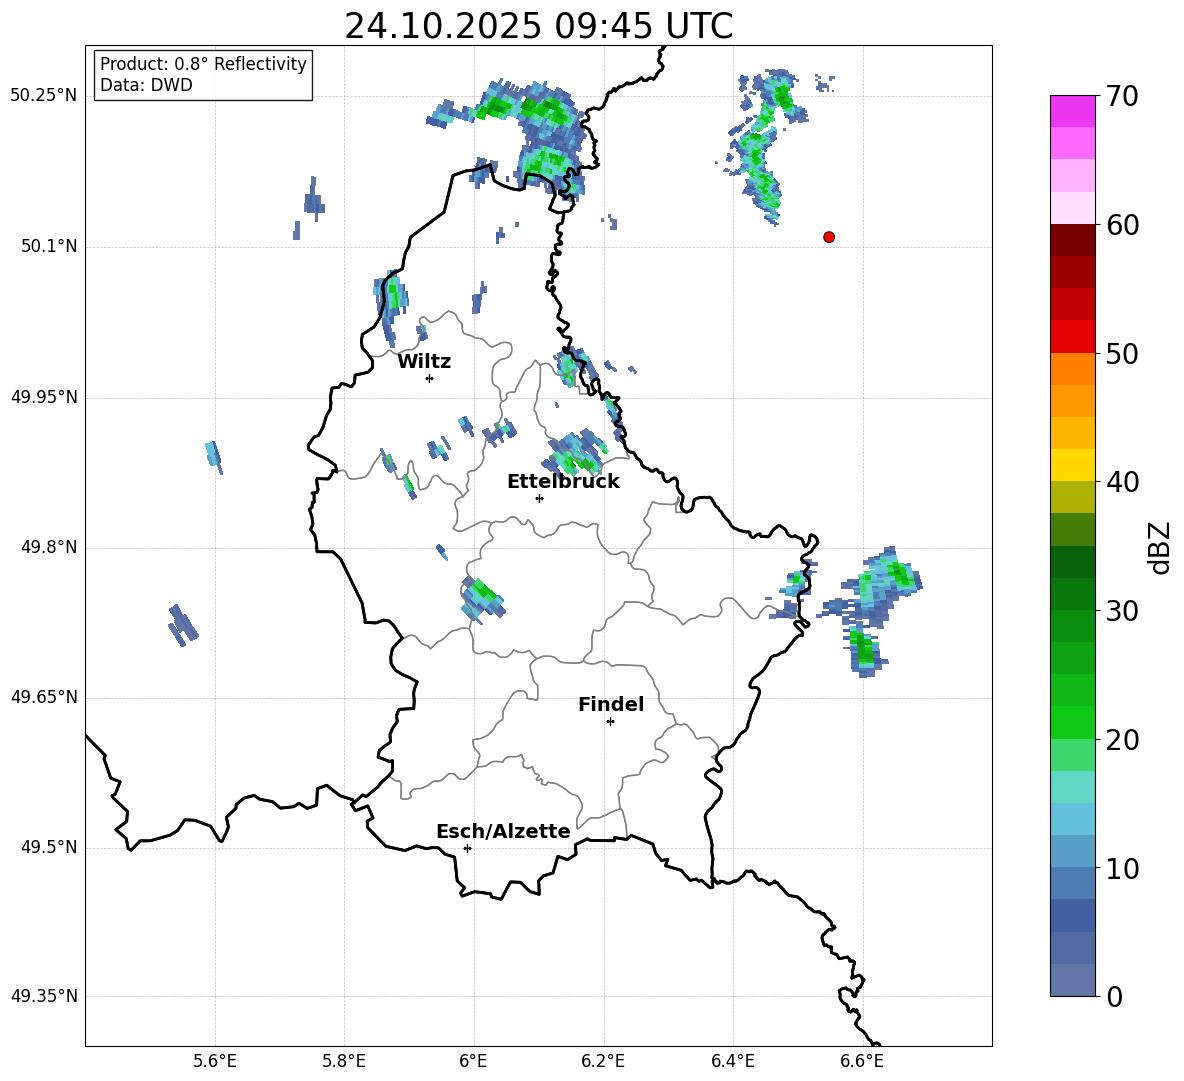Click the colorbar value 10

[x=1122, y=868]
